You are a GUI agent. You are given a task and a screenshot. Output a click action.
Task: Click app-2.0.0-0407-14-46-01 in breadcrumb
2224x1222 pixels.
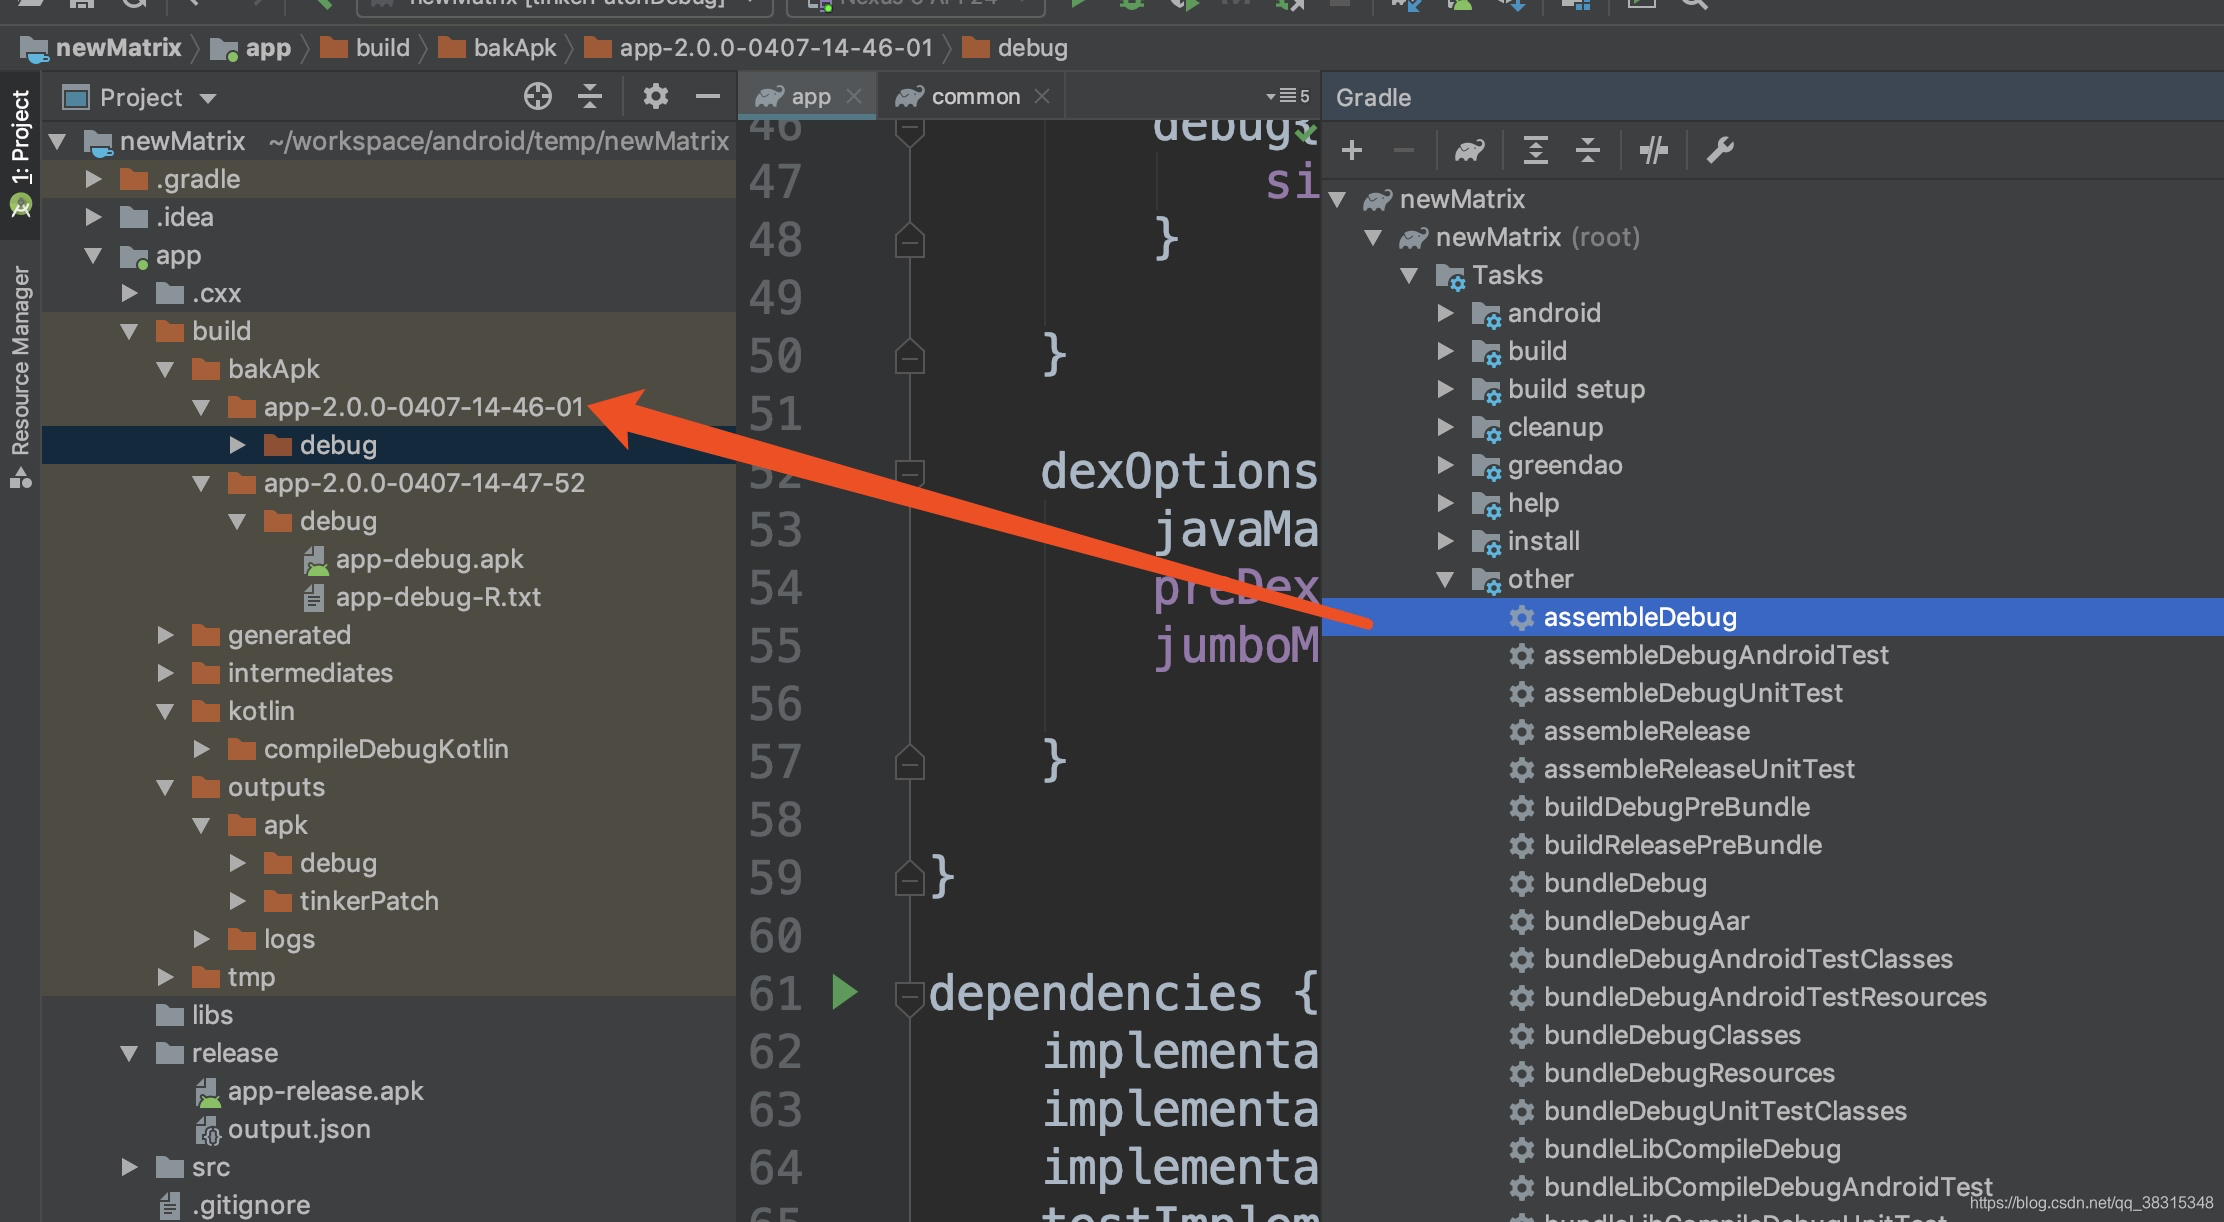(759, 47)
